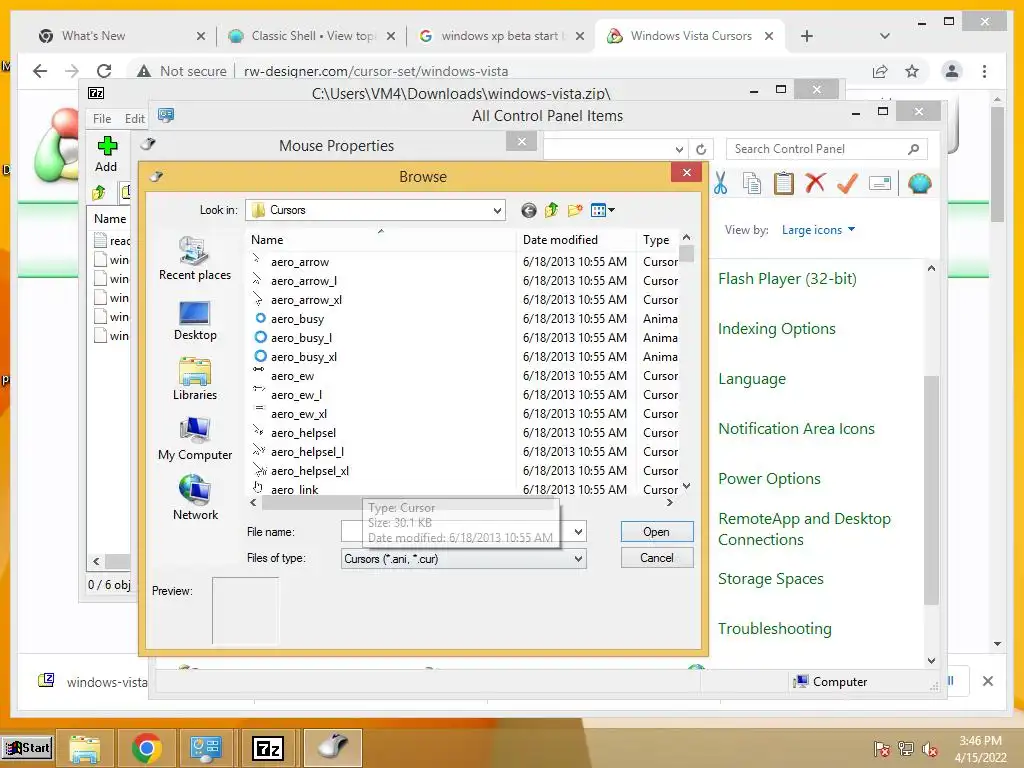Viewport: 1024px width, 768px height.
Task: Open a new Chrome tab
Action: [807, 36]
